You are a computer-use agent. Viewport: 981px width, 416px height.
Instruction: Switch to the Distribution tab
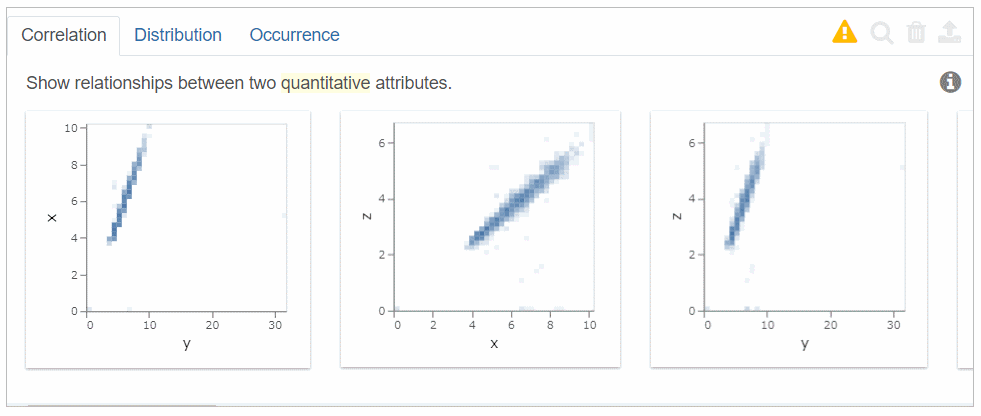point(178,35)
